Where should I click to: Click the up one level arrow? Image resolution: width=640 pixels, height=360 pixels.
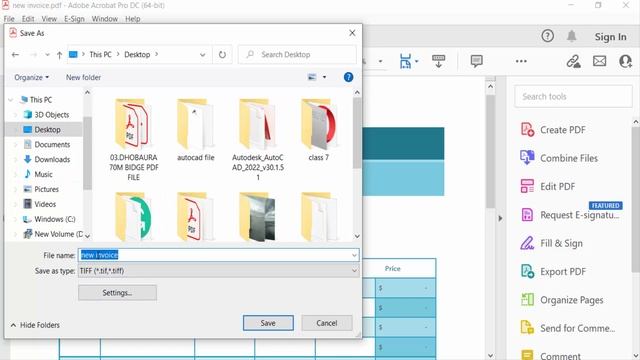60,55
